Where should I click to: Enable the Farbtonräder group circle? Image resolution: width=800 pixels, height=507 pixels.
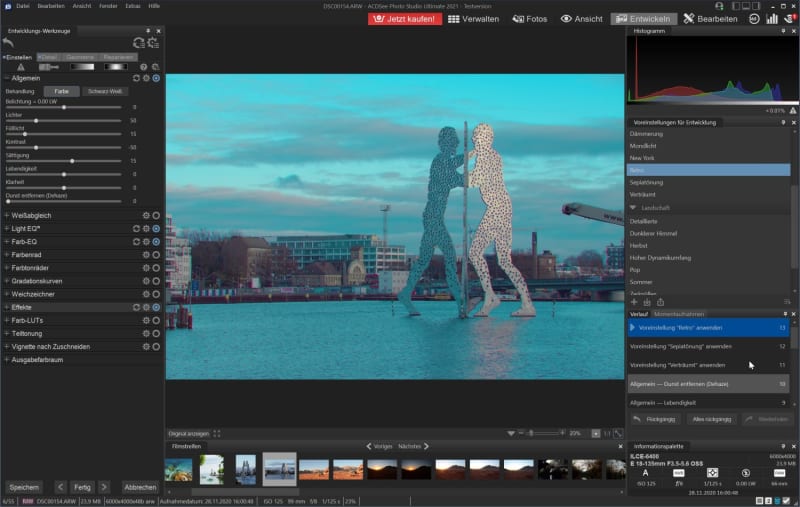pos(156,268)
